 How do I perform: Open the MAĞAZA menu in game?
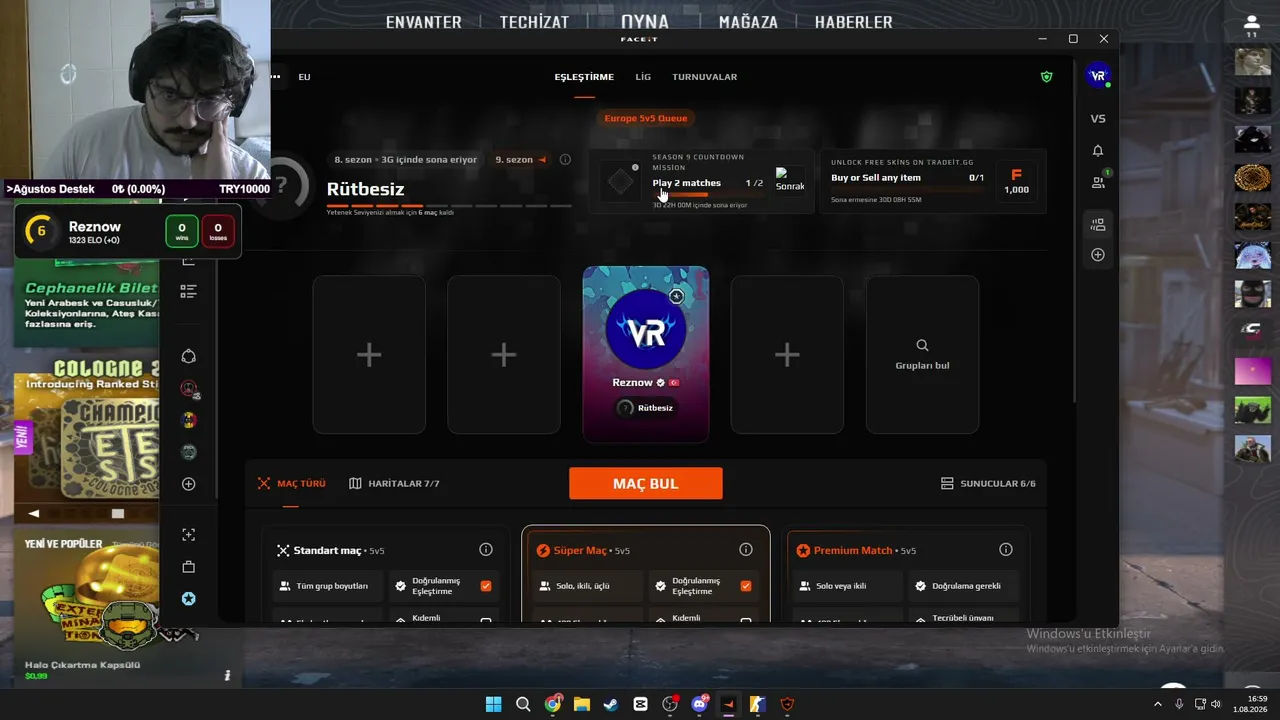tap(748, 22)
